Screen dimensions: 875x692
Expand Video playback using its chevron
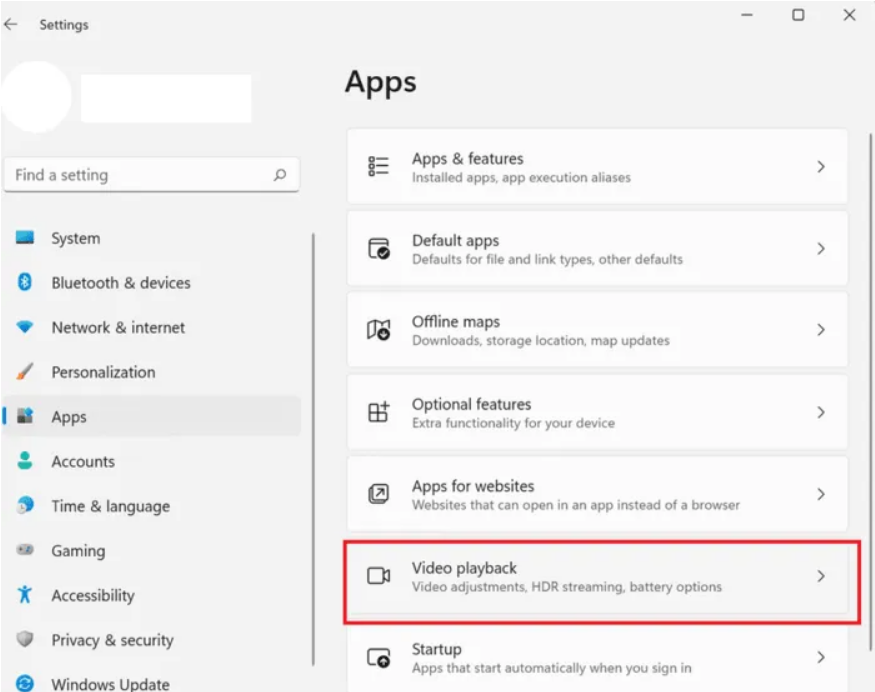[x=821, y=576]
